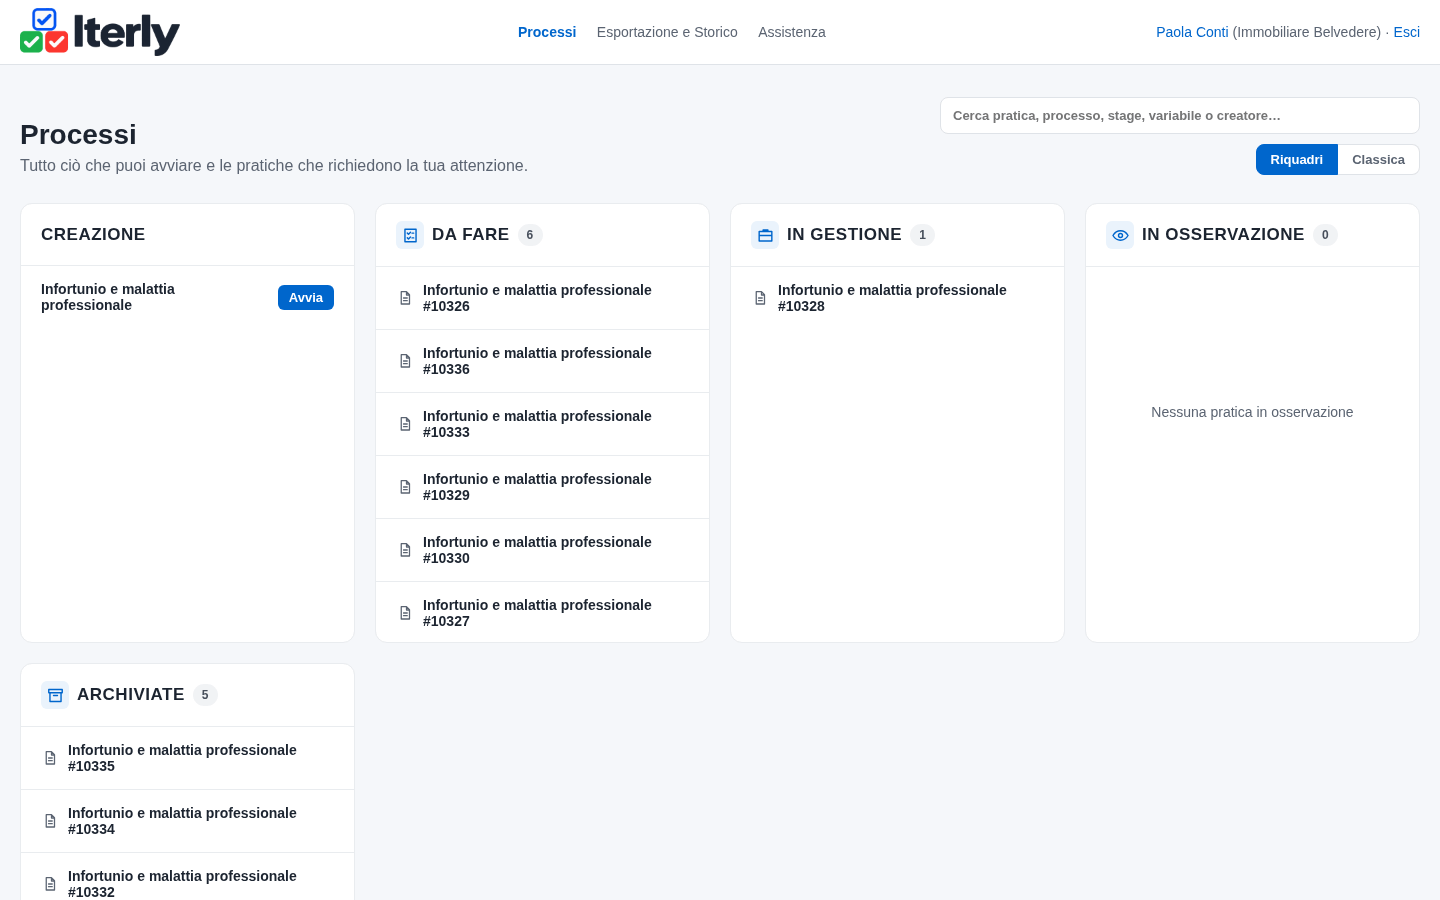Click document icon beside pratica #10335
The image size is (1440, 900).
(50, 758)
